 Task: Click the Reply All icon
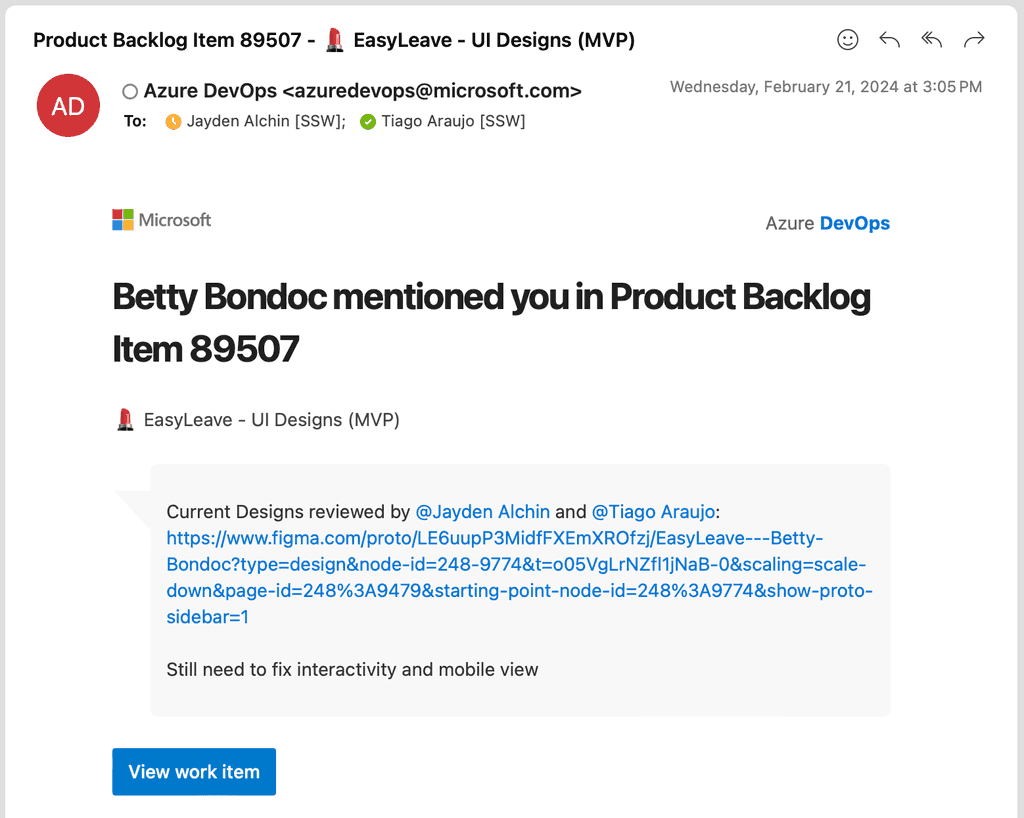931,40
